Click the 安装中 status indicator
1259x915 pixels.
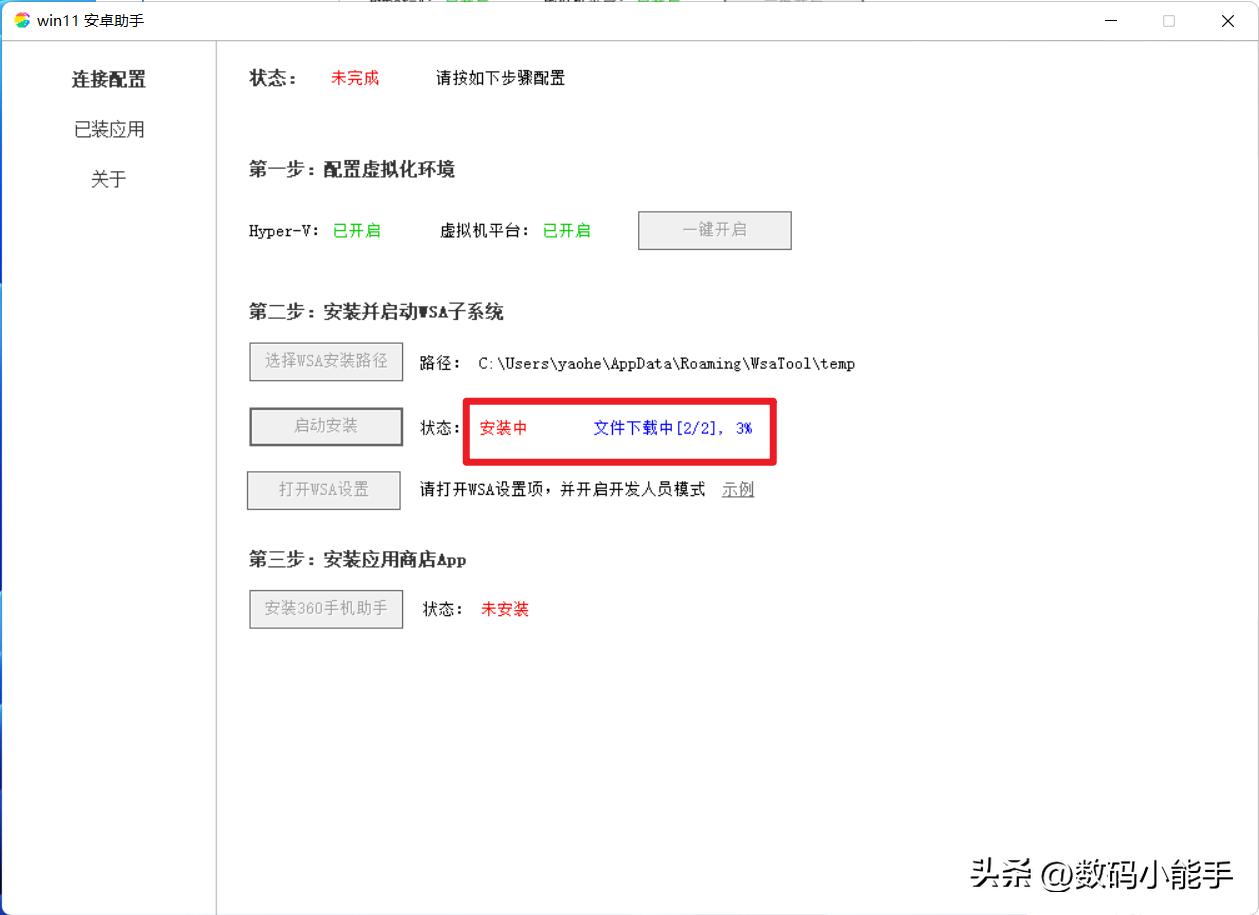coord(503,427)
